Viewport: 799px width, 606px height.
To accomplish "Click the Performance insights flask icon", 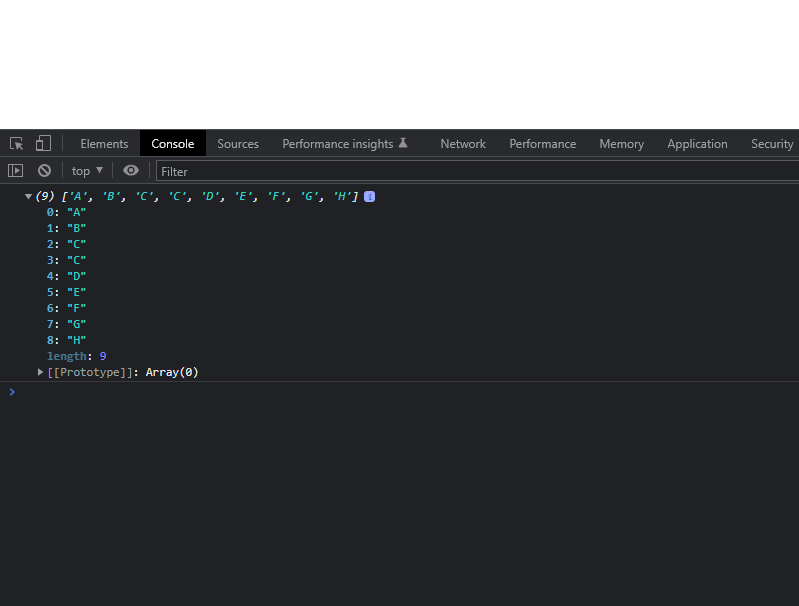I will click(x=403, y=143).
